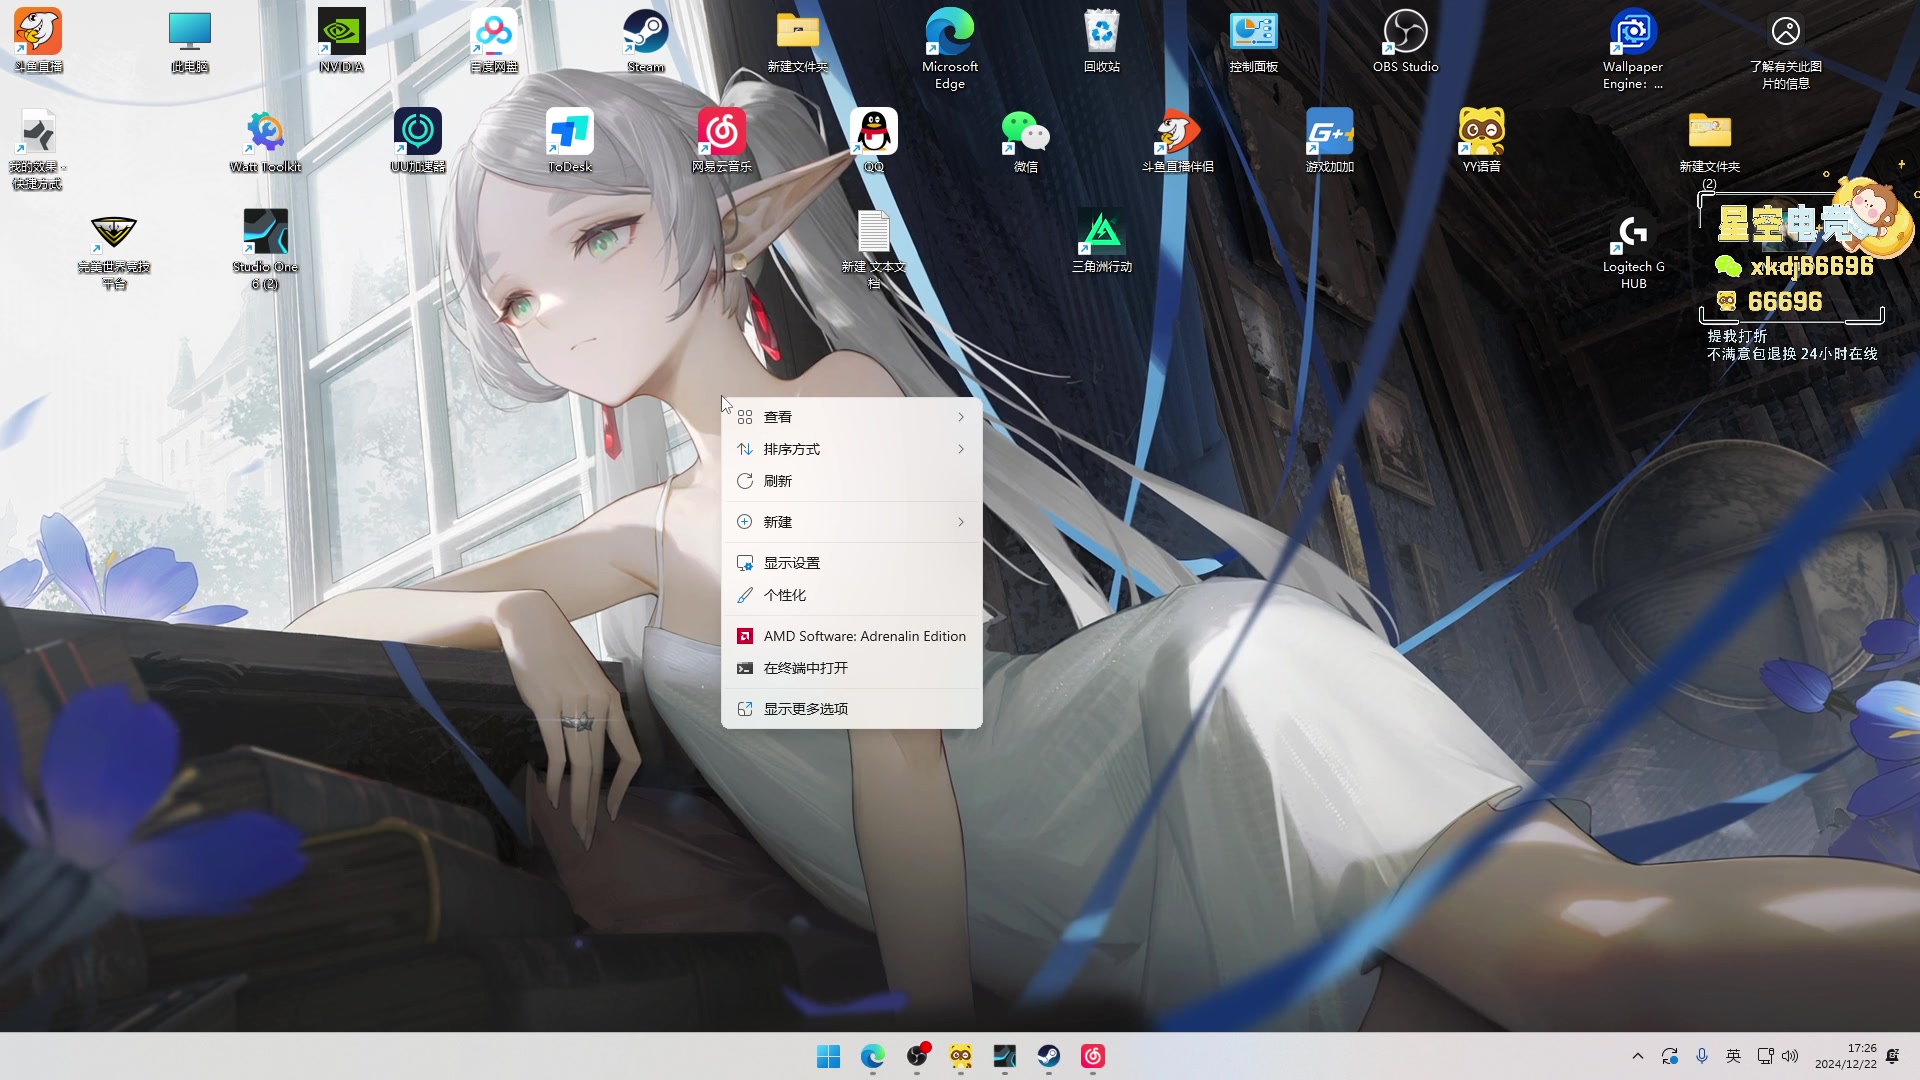Open Edge from the taskbar
Viewport: 1920px width, 1080px height.
[873, 1056]
